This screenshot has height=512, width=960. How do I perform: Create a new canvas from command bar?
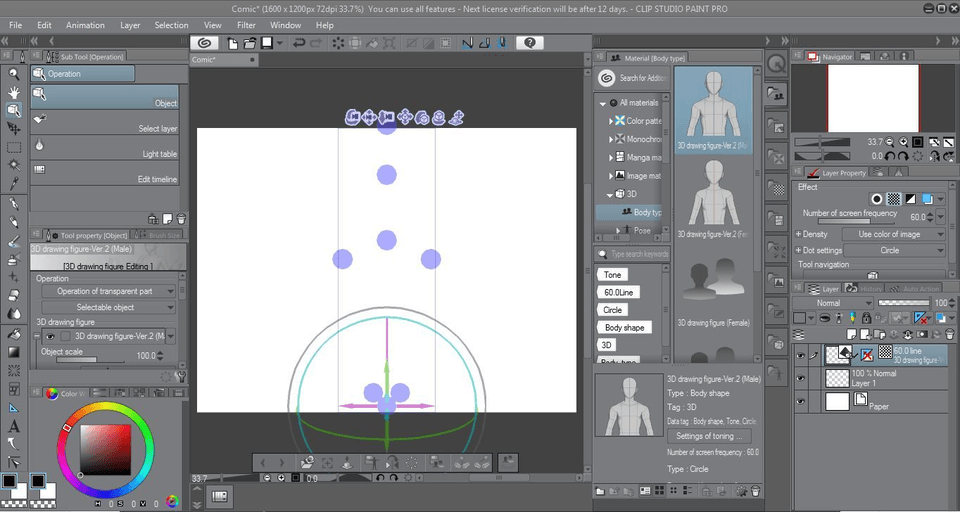(x=233, y=43)
